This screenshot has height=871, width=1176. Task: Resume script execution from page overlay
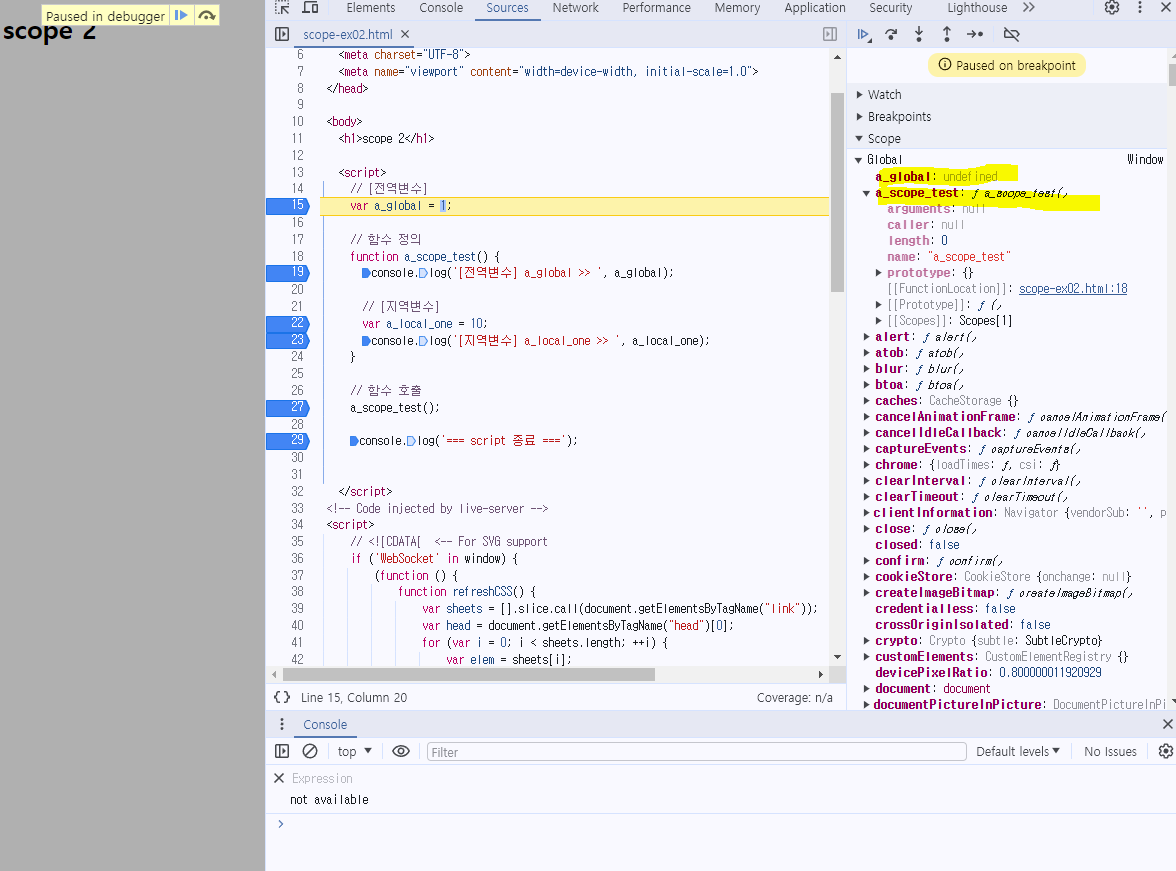click(x=181, y=15)
